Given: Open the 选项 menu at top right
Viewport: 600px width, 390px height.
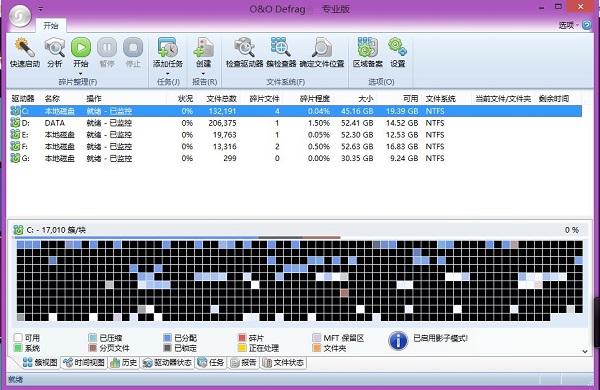Looking at the screenshot, I should 568,25.
